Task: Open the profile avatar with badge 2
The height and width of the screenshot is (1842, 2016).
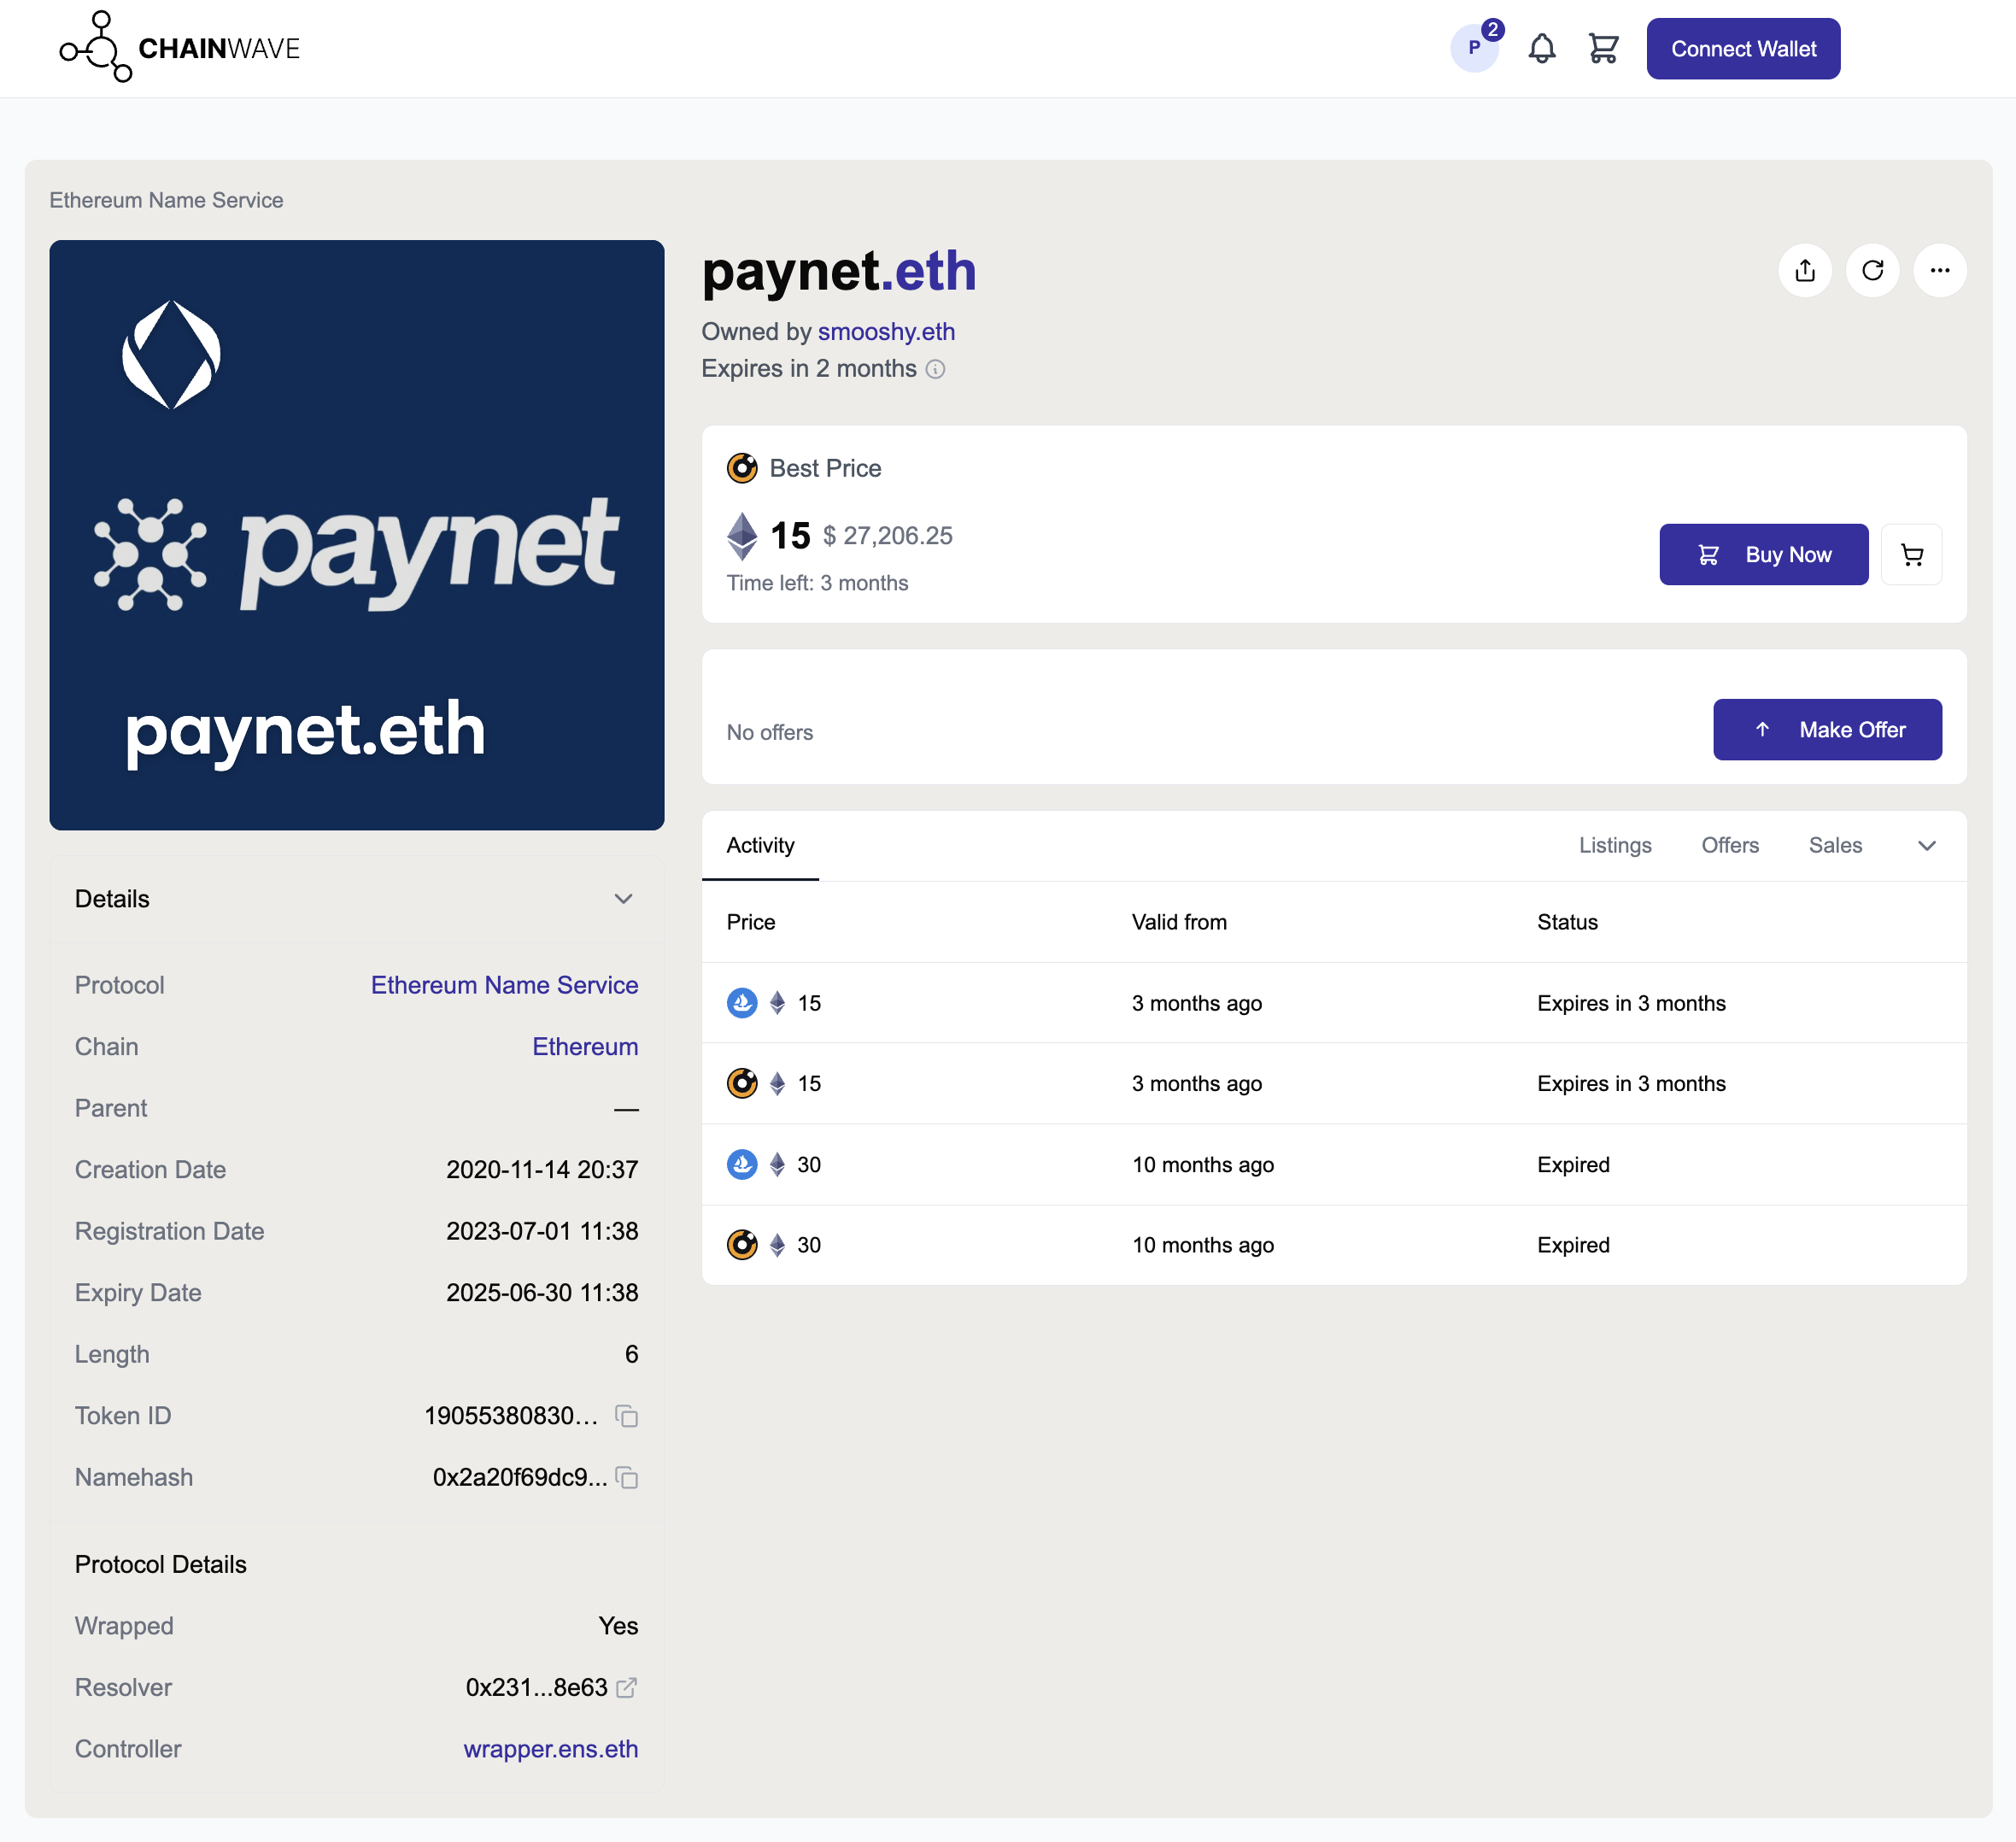Action: coord(1474,48)
